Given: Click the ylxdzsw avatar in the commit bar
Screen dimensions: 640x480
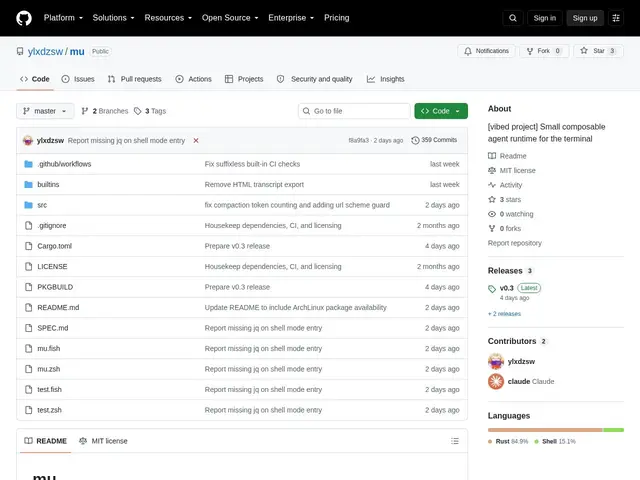Looking at the screenshot, I should click(x=28, y=140).
